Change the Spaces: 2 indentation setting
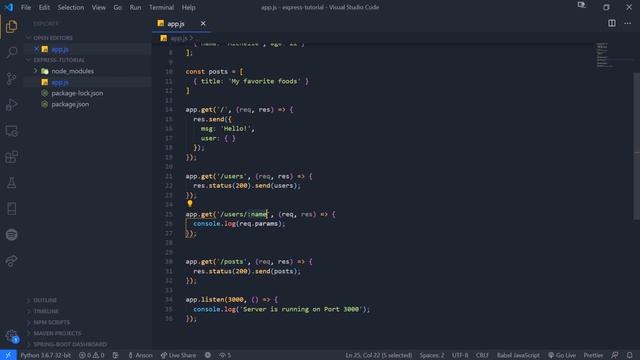 coord(432,355)
